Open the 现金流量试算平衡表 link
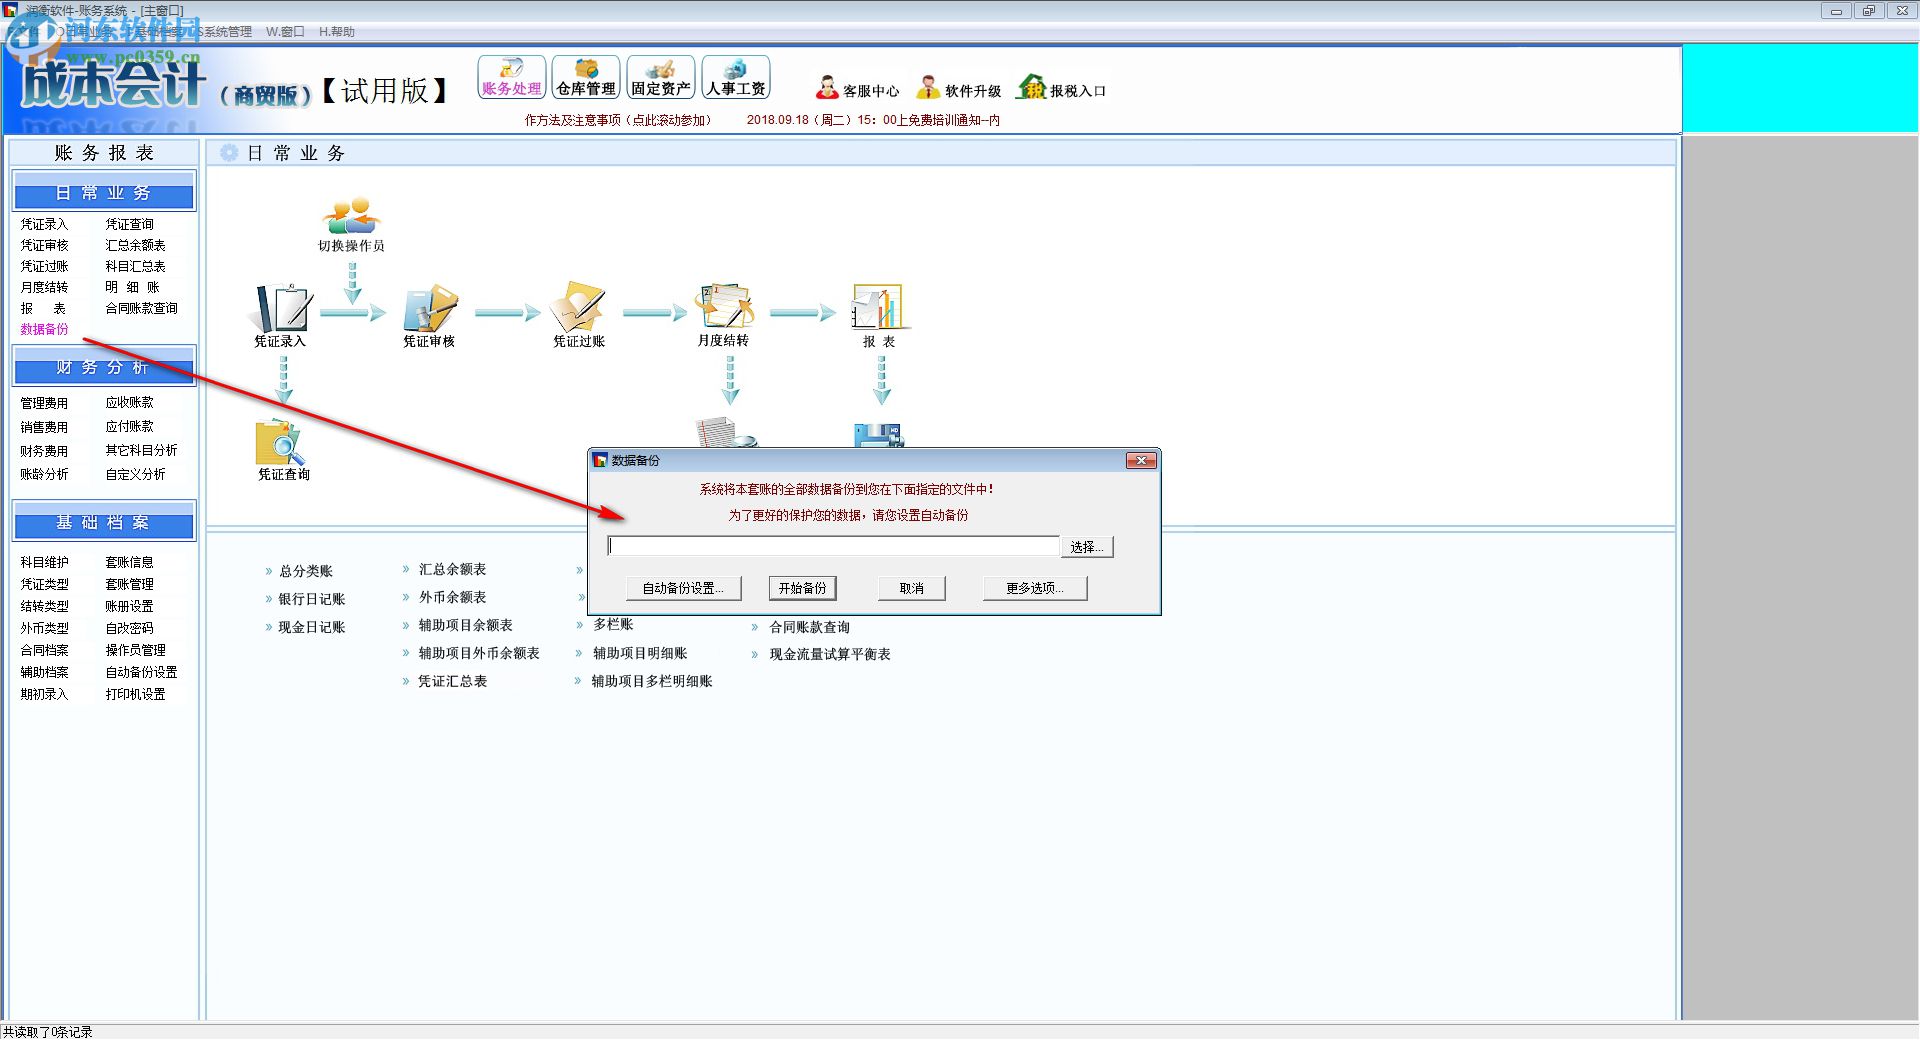The image size is (1920, 1040). click(830, 654)
